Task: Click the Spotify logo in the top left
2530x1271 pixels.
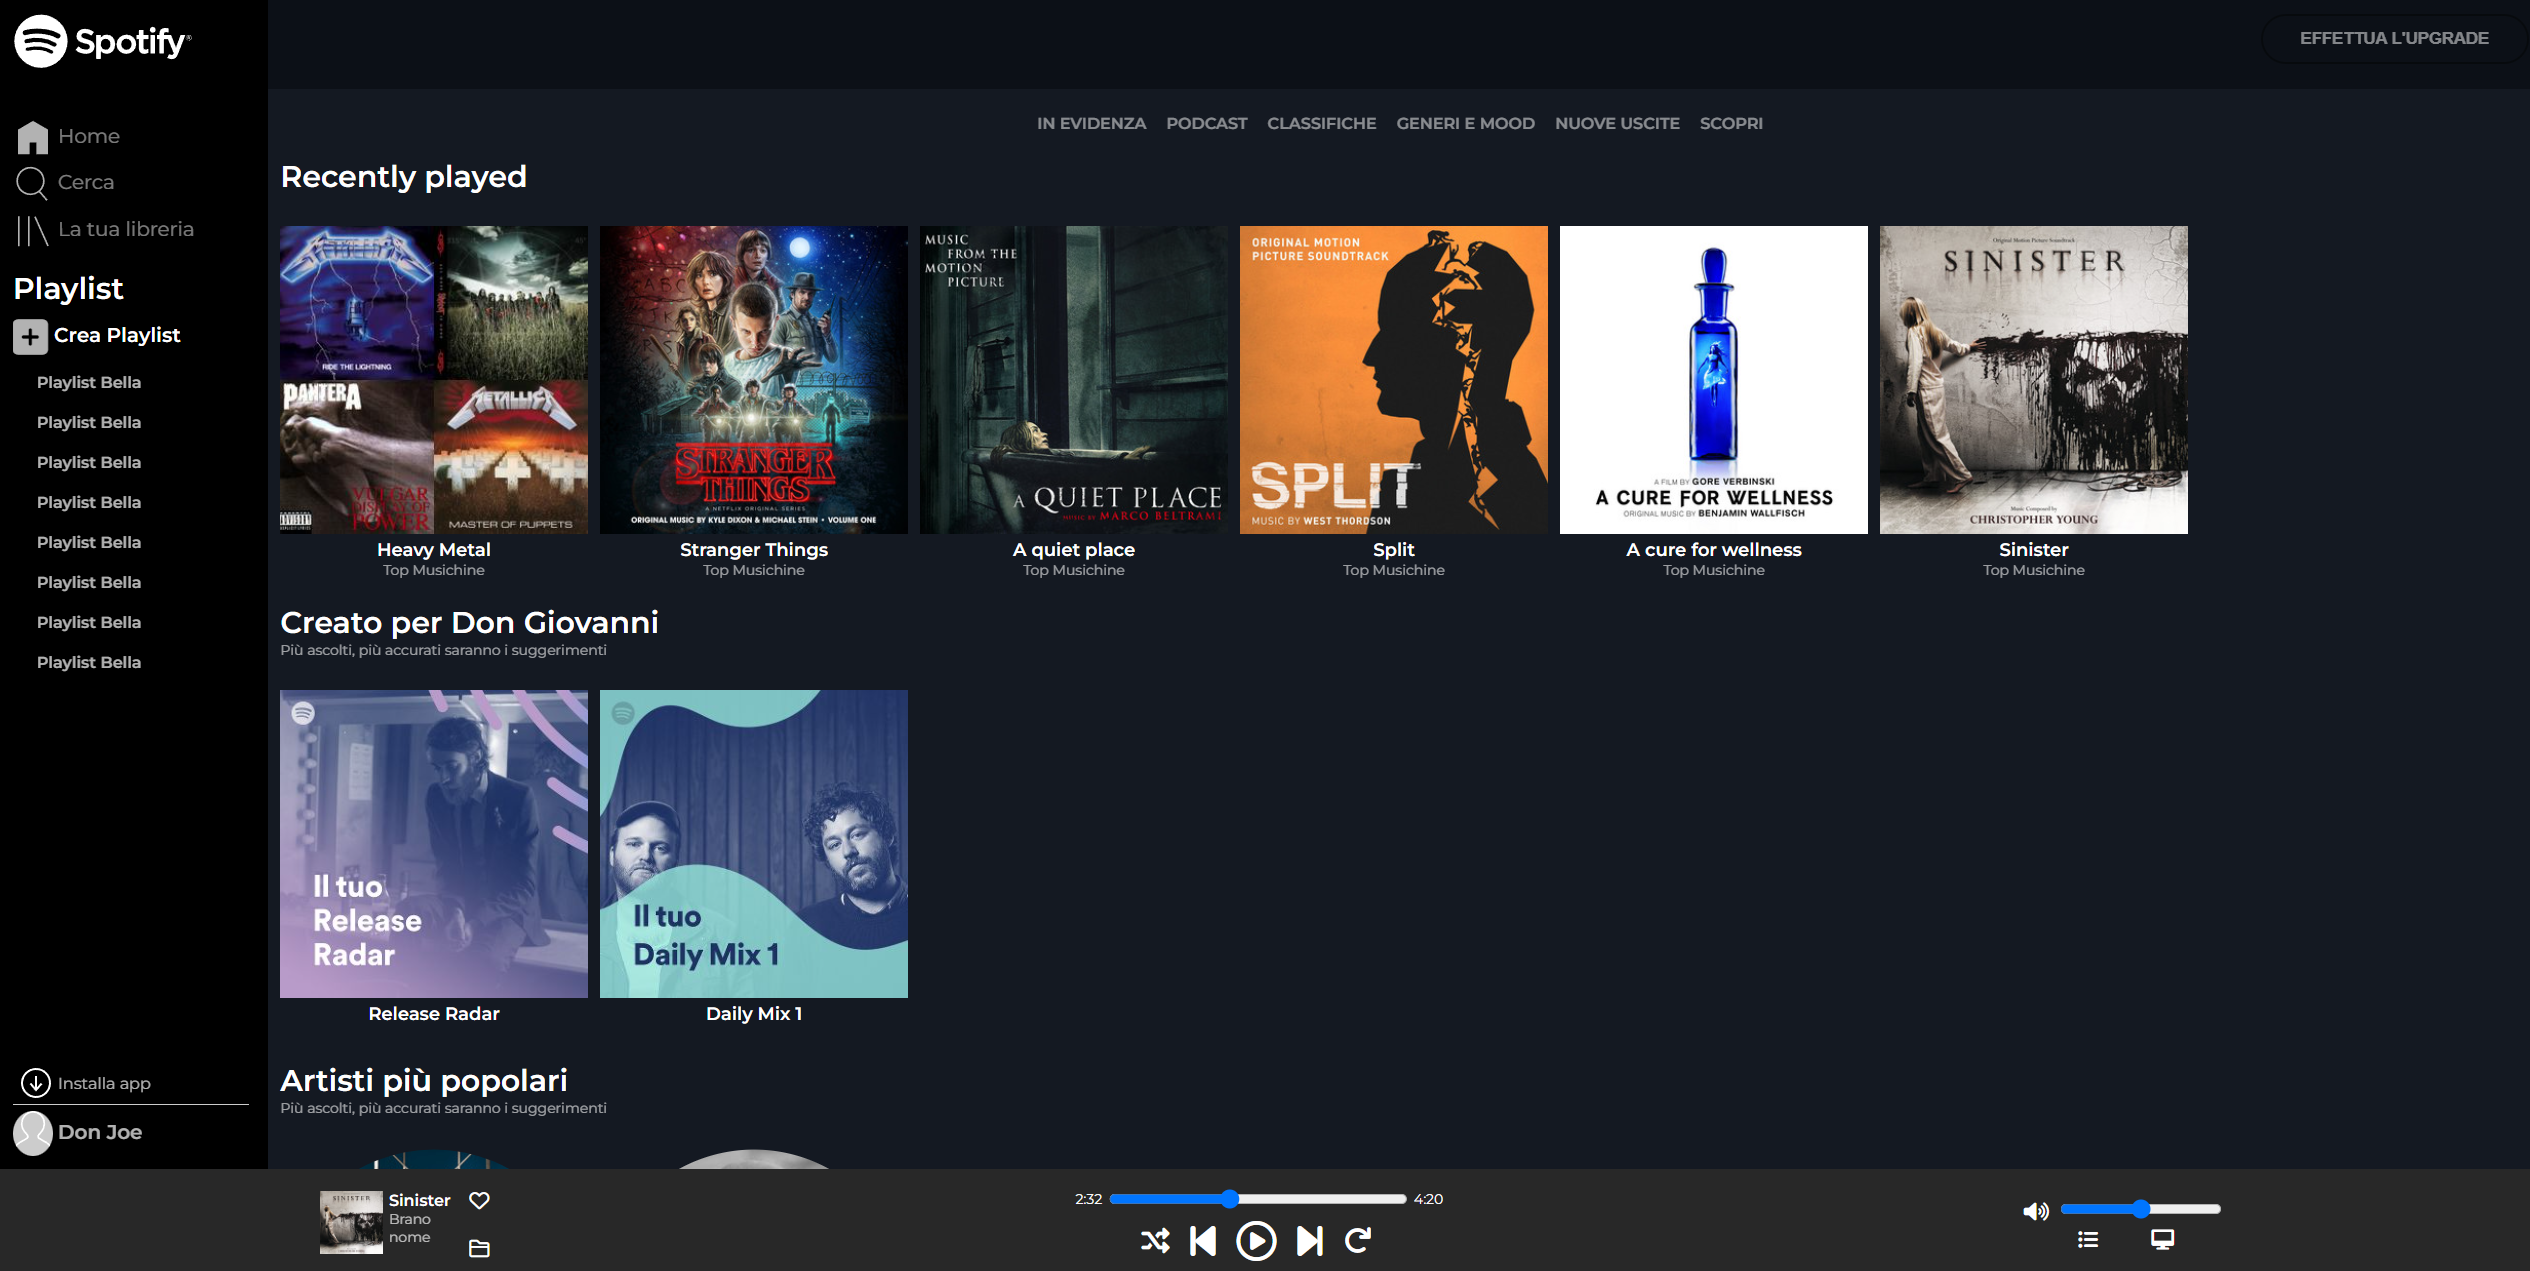Action: 100,41
